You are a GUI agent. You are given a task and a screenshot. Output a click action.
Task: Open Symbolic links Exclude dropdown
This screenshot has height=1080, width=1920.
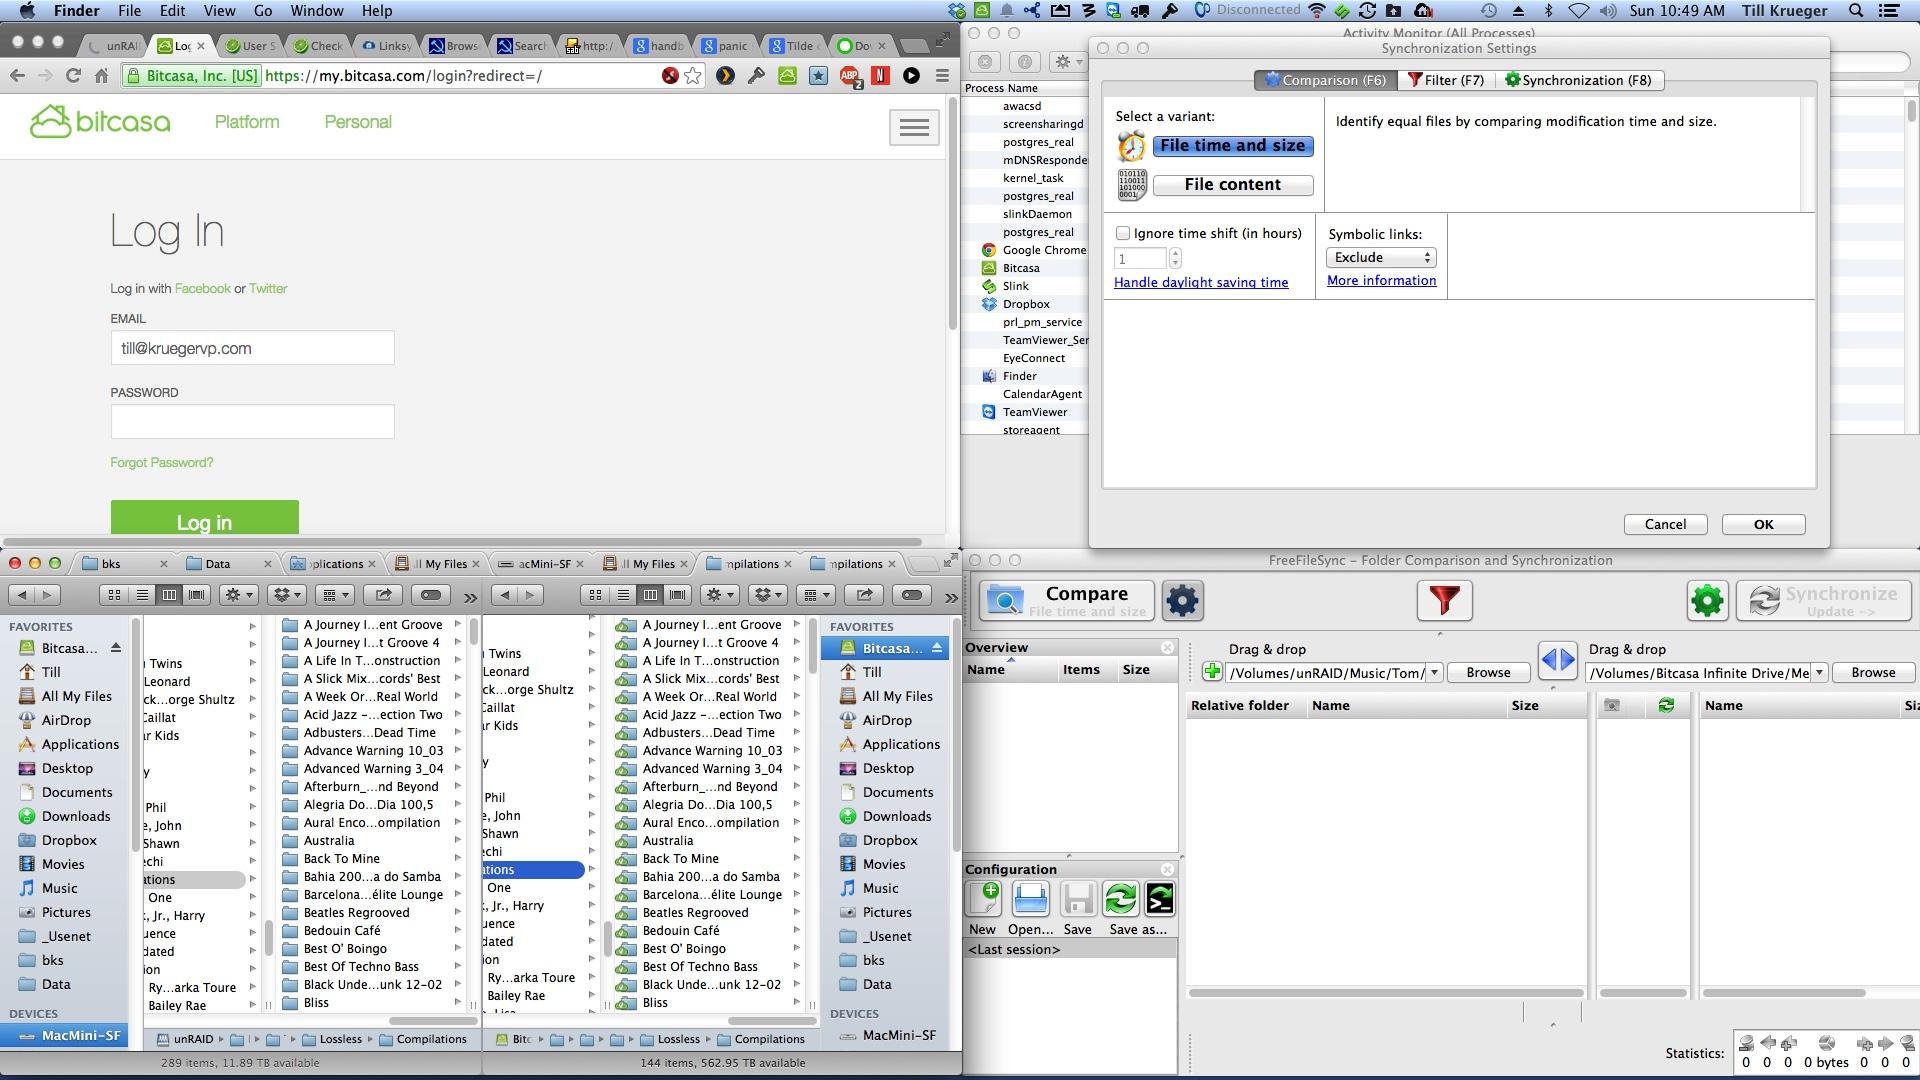(1381, 257)
